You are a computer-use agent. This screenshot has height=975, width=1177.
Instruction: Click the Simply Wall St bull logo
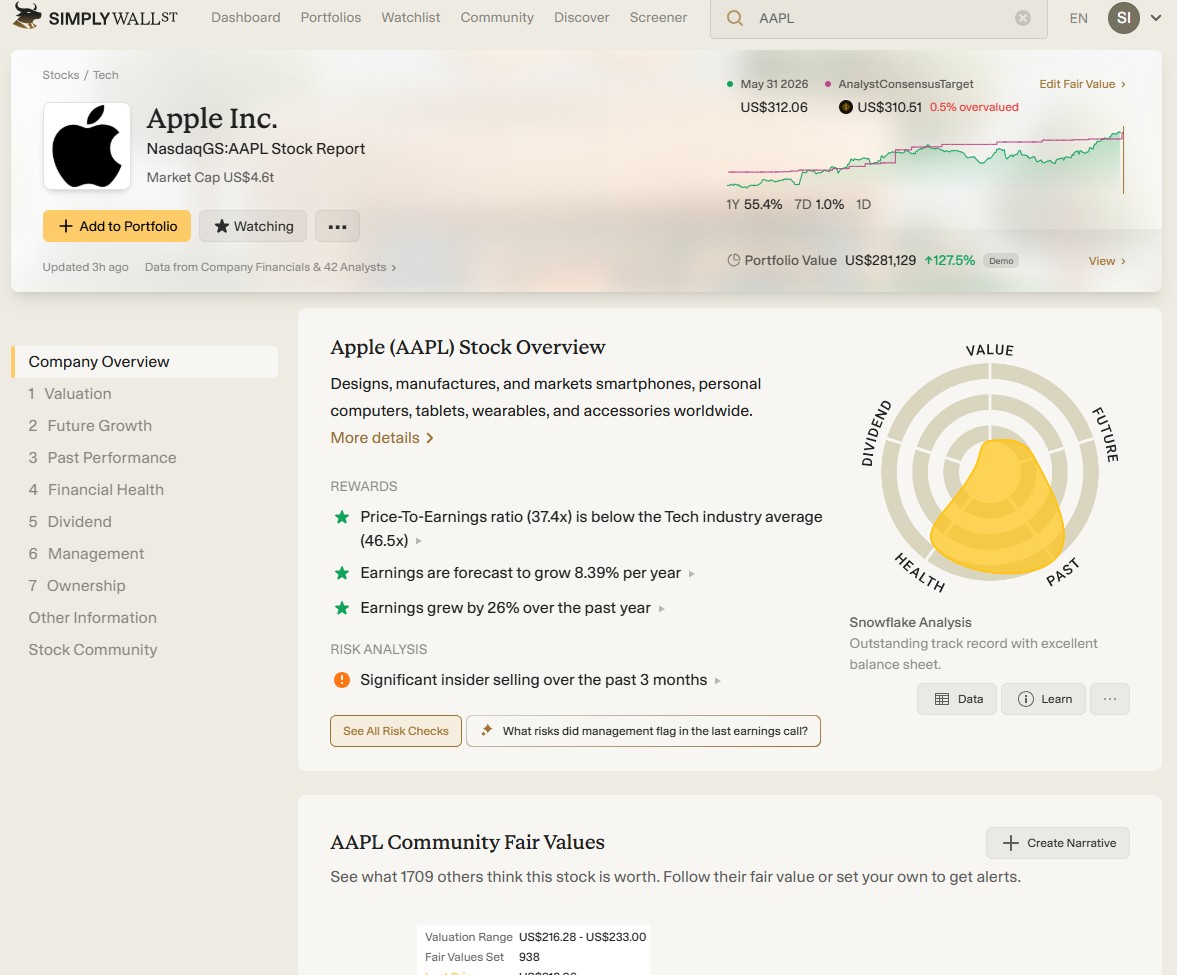[x=27, y=15]
